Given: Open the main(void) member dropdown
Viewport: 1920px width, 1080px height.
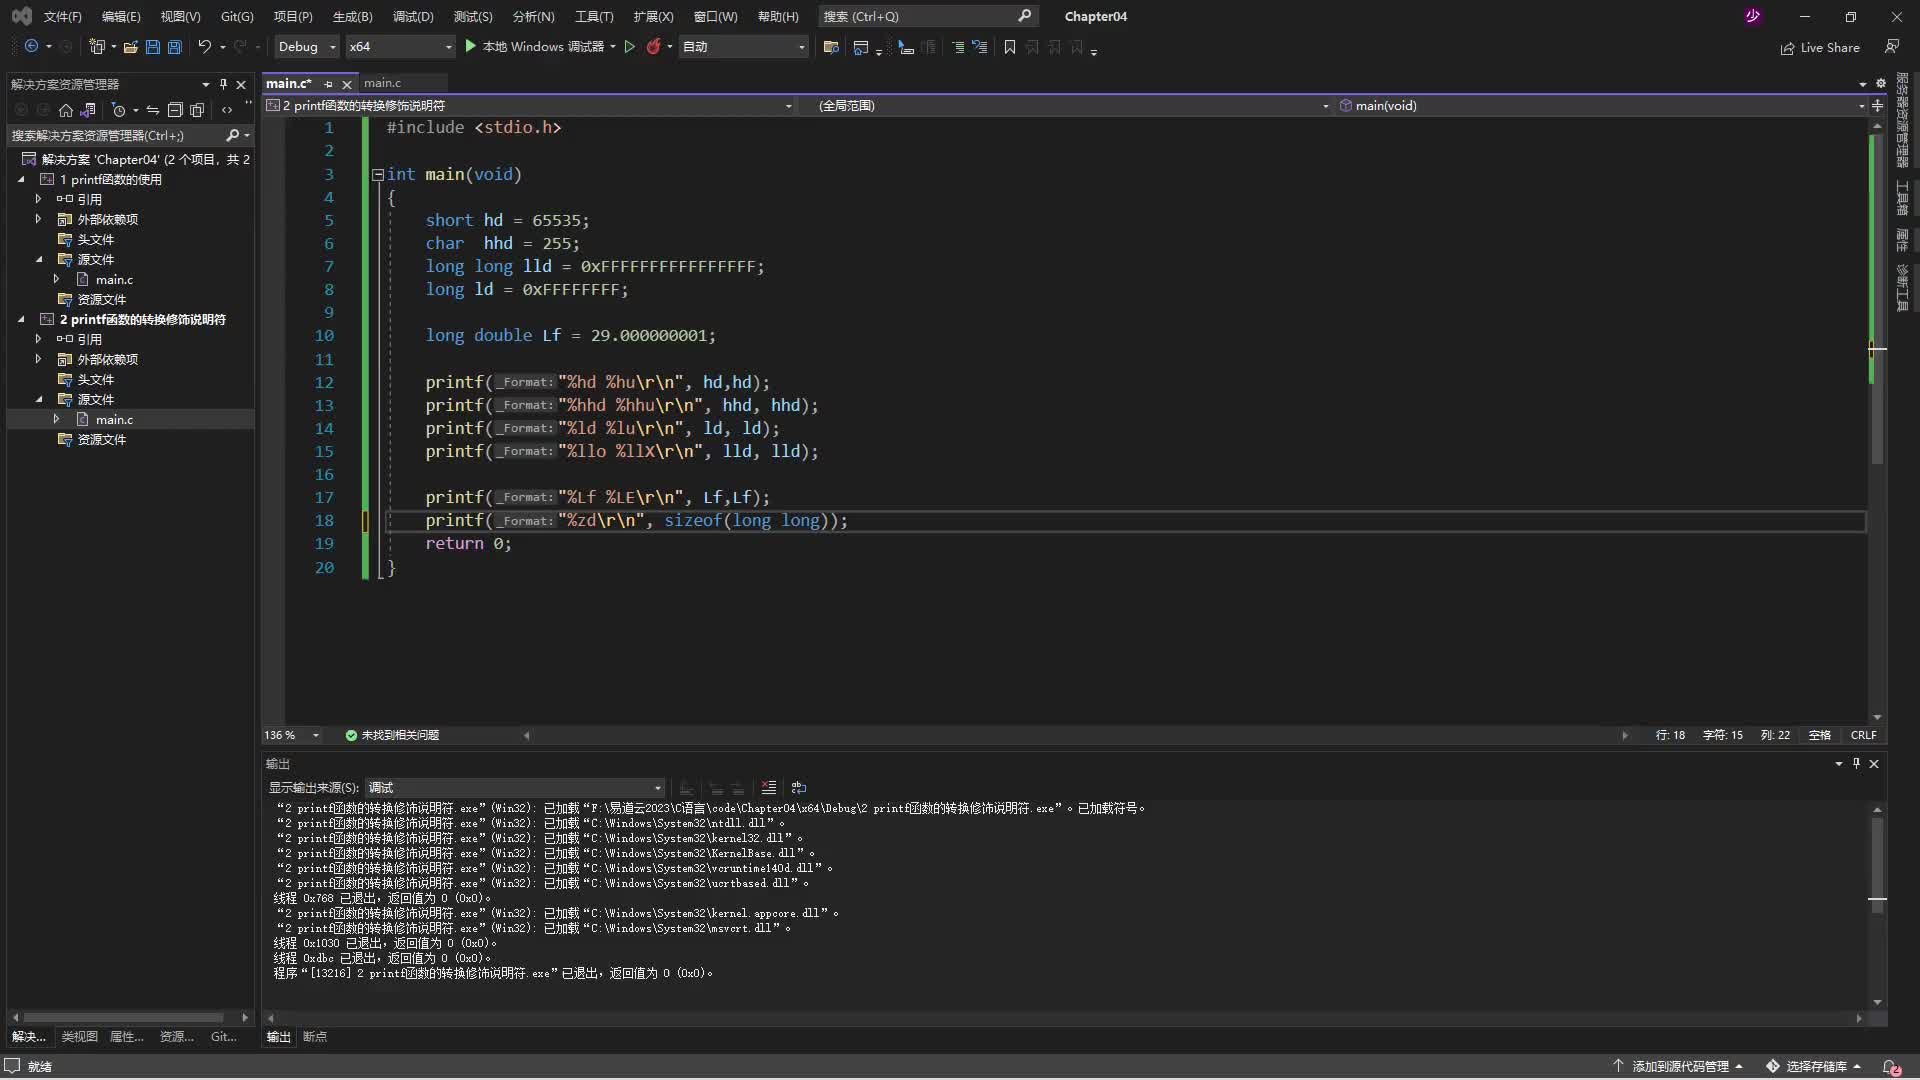Looking at the screenshot, I should pos(1600,105).
